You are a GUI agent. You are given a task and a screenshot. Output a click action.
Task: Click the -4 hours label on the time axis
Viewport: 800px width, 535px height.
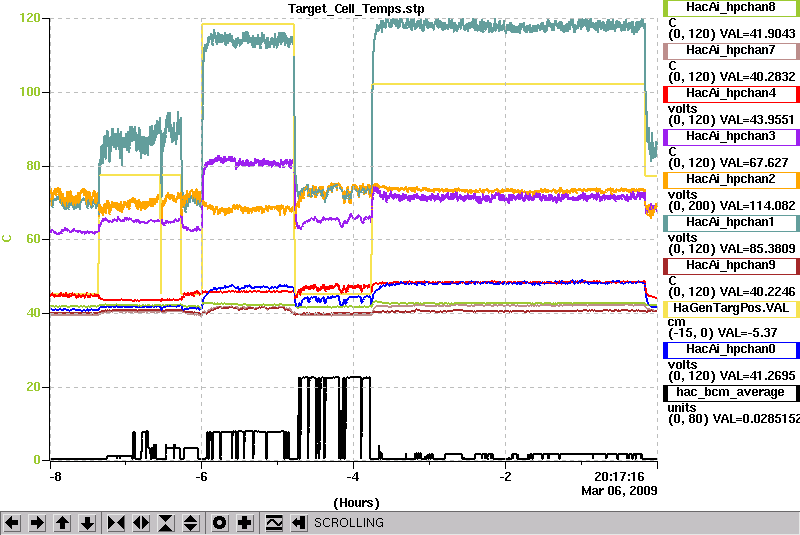coord(353,477)
